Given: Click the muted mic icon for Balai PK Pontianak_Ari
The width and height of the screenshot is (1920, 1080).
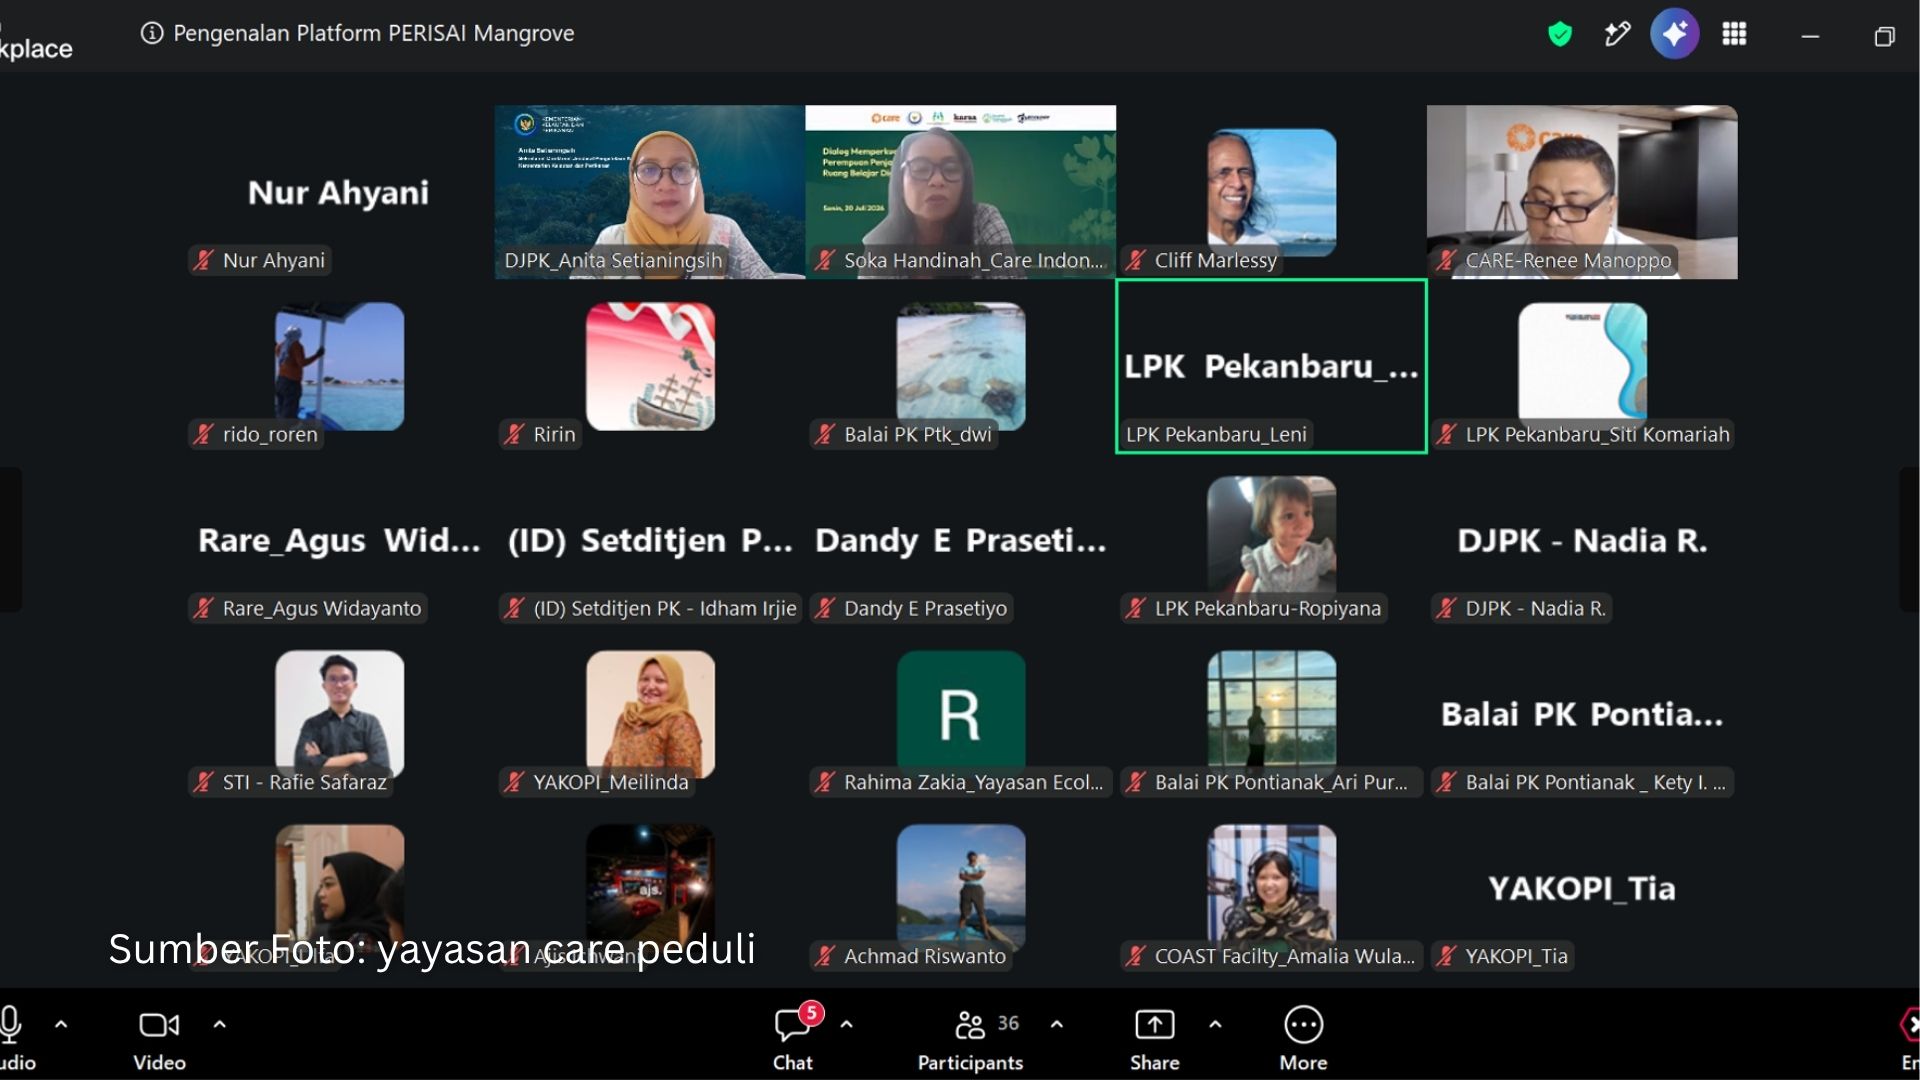Looking at the screenshot, I should click(x=1136, y=782).
